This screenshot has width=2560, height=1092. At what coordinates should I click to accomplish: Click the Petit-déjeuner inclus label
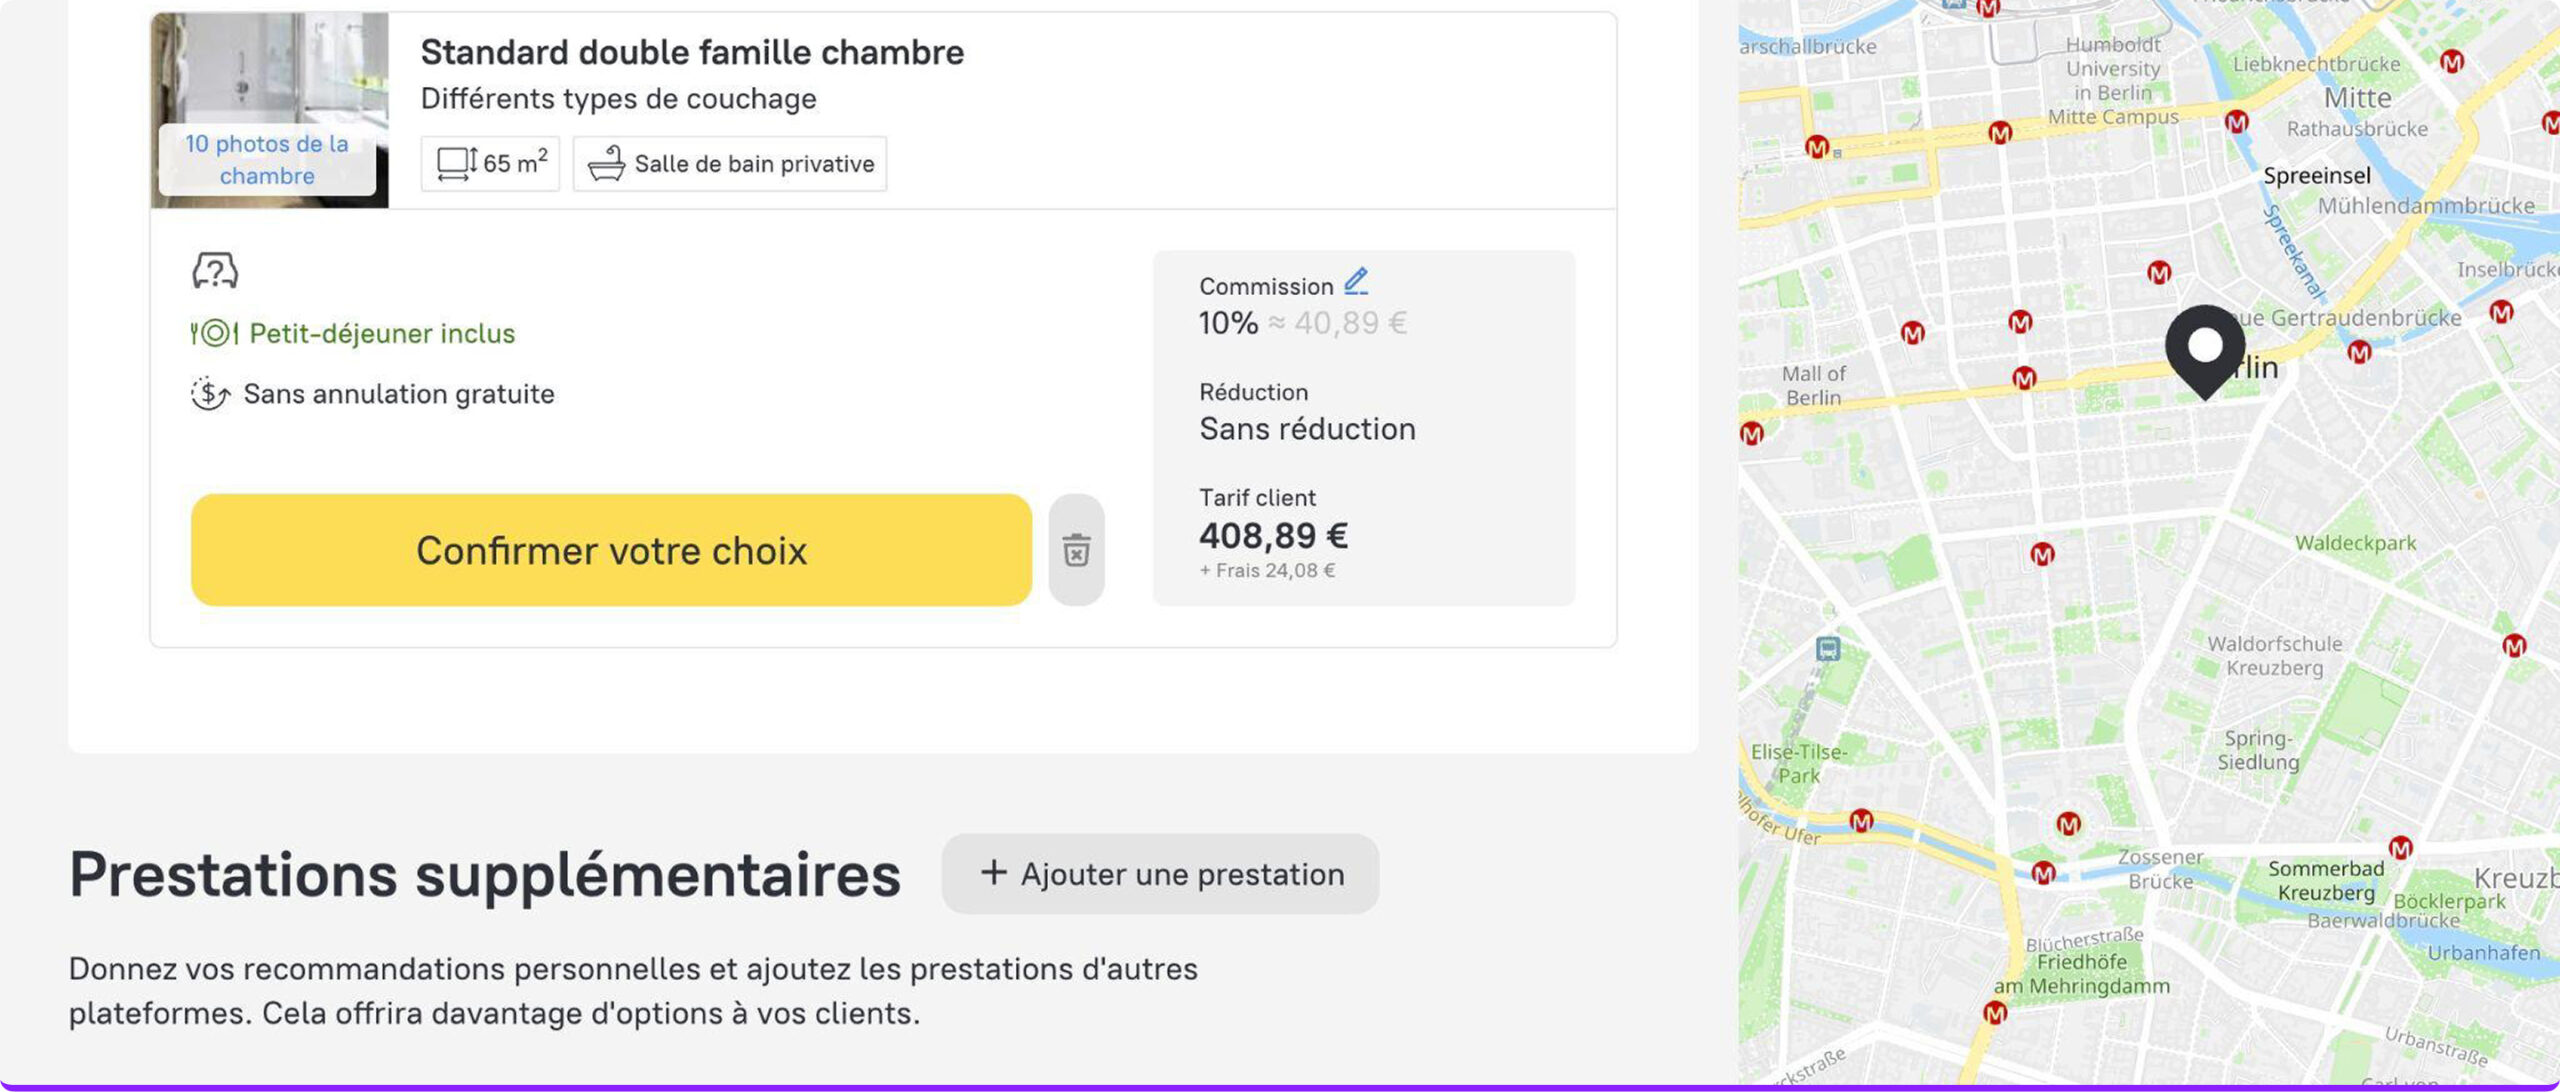coord(382,333)
